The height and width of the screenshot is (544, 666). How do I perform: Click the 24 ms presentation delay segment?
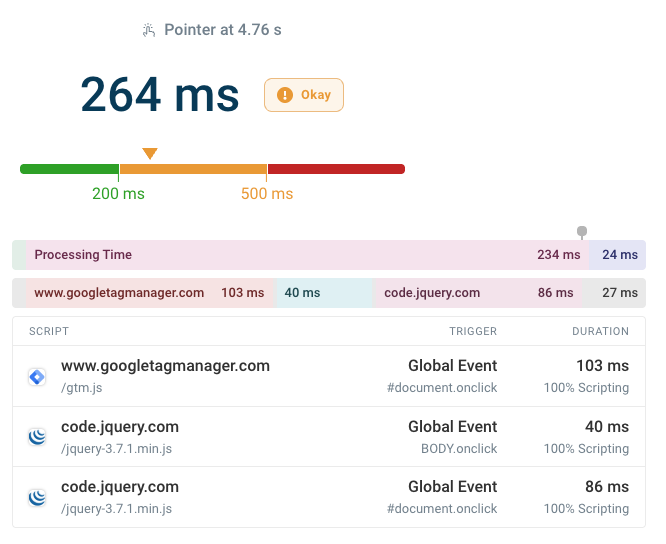pos(617,255)
